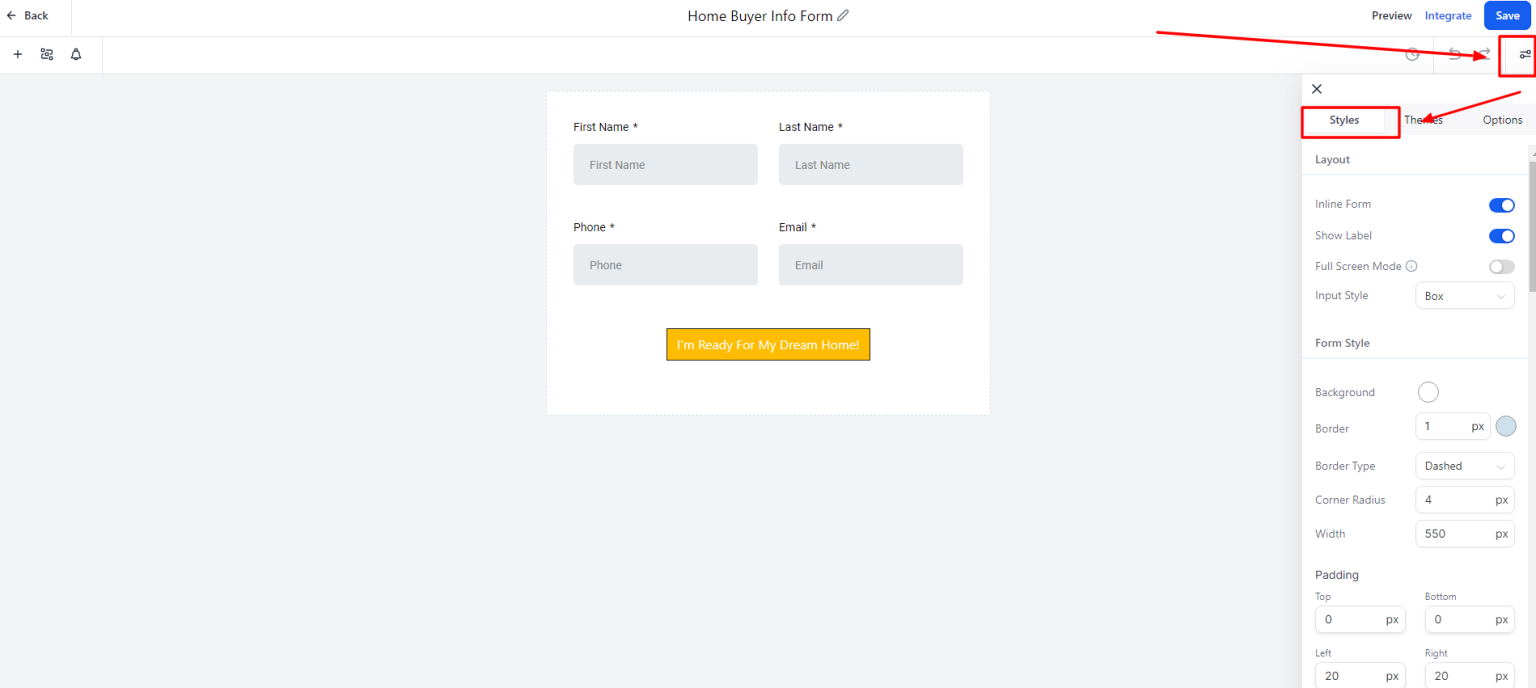
Task: Switch to the Themes tab
Action: pyautogui.click(x=1423, y=119)
